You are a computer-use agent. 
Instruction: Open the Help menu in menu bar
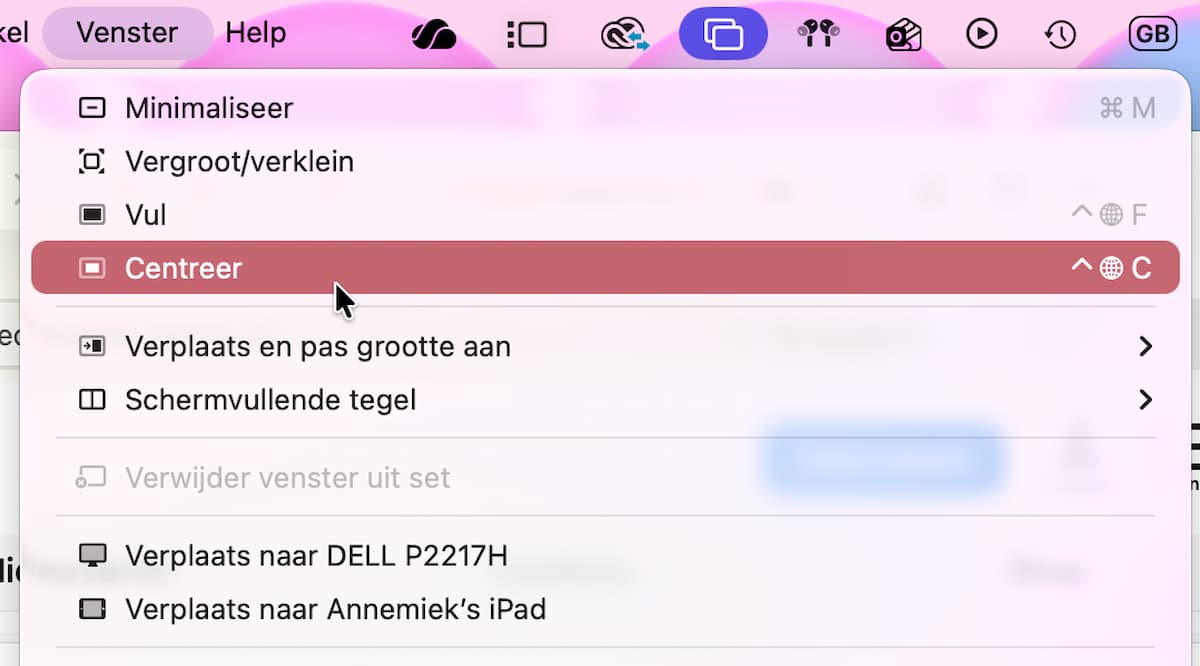(x=256, y=33)
